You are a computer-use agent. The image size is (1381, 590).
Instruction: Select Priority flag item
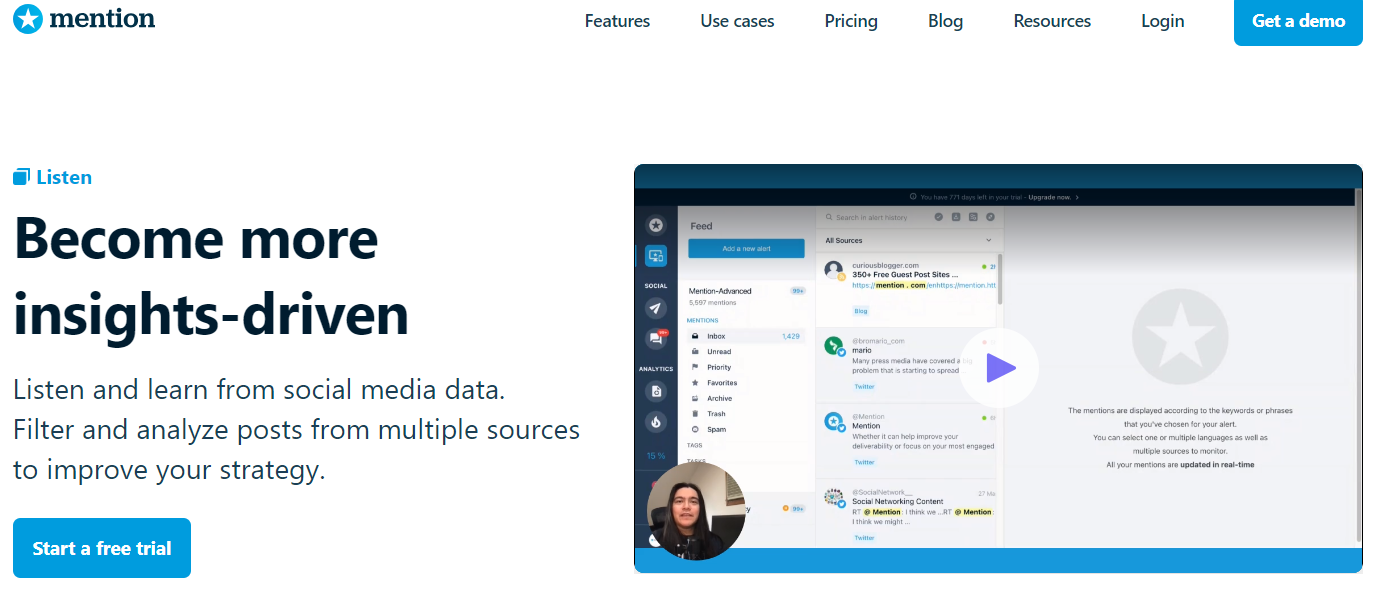coord(745,367)
